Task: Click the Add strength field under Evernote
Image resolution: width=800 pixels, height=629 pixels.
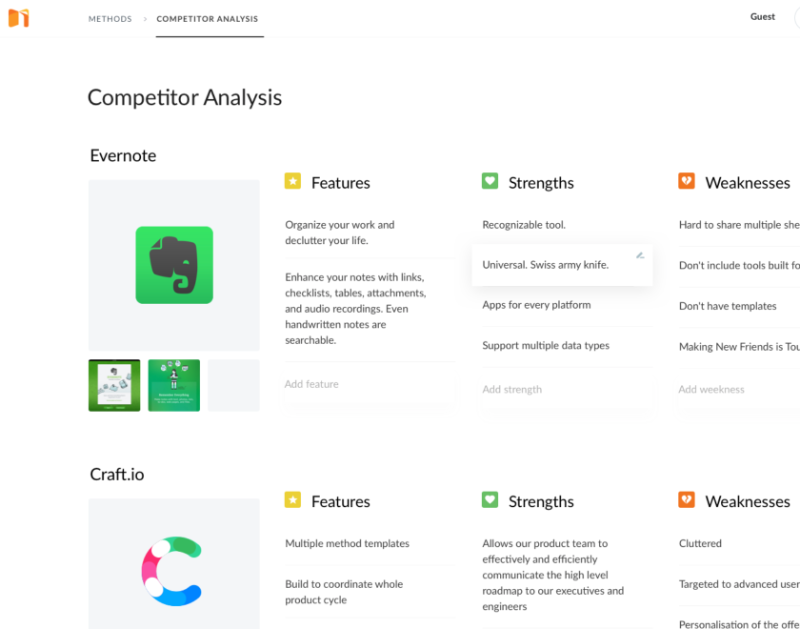Action: tap(512, 389)
